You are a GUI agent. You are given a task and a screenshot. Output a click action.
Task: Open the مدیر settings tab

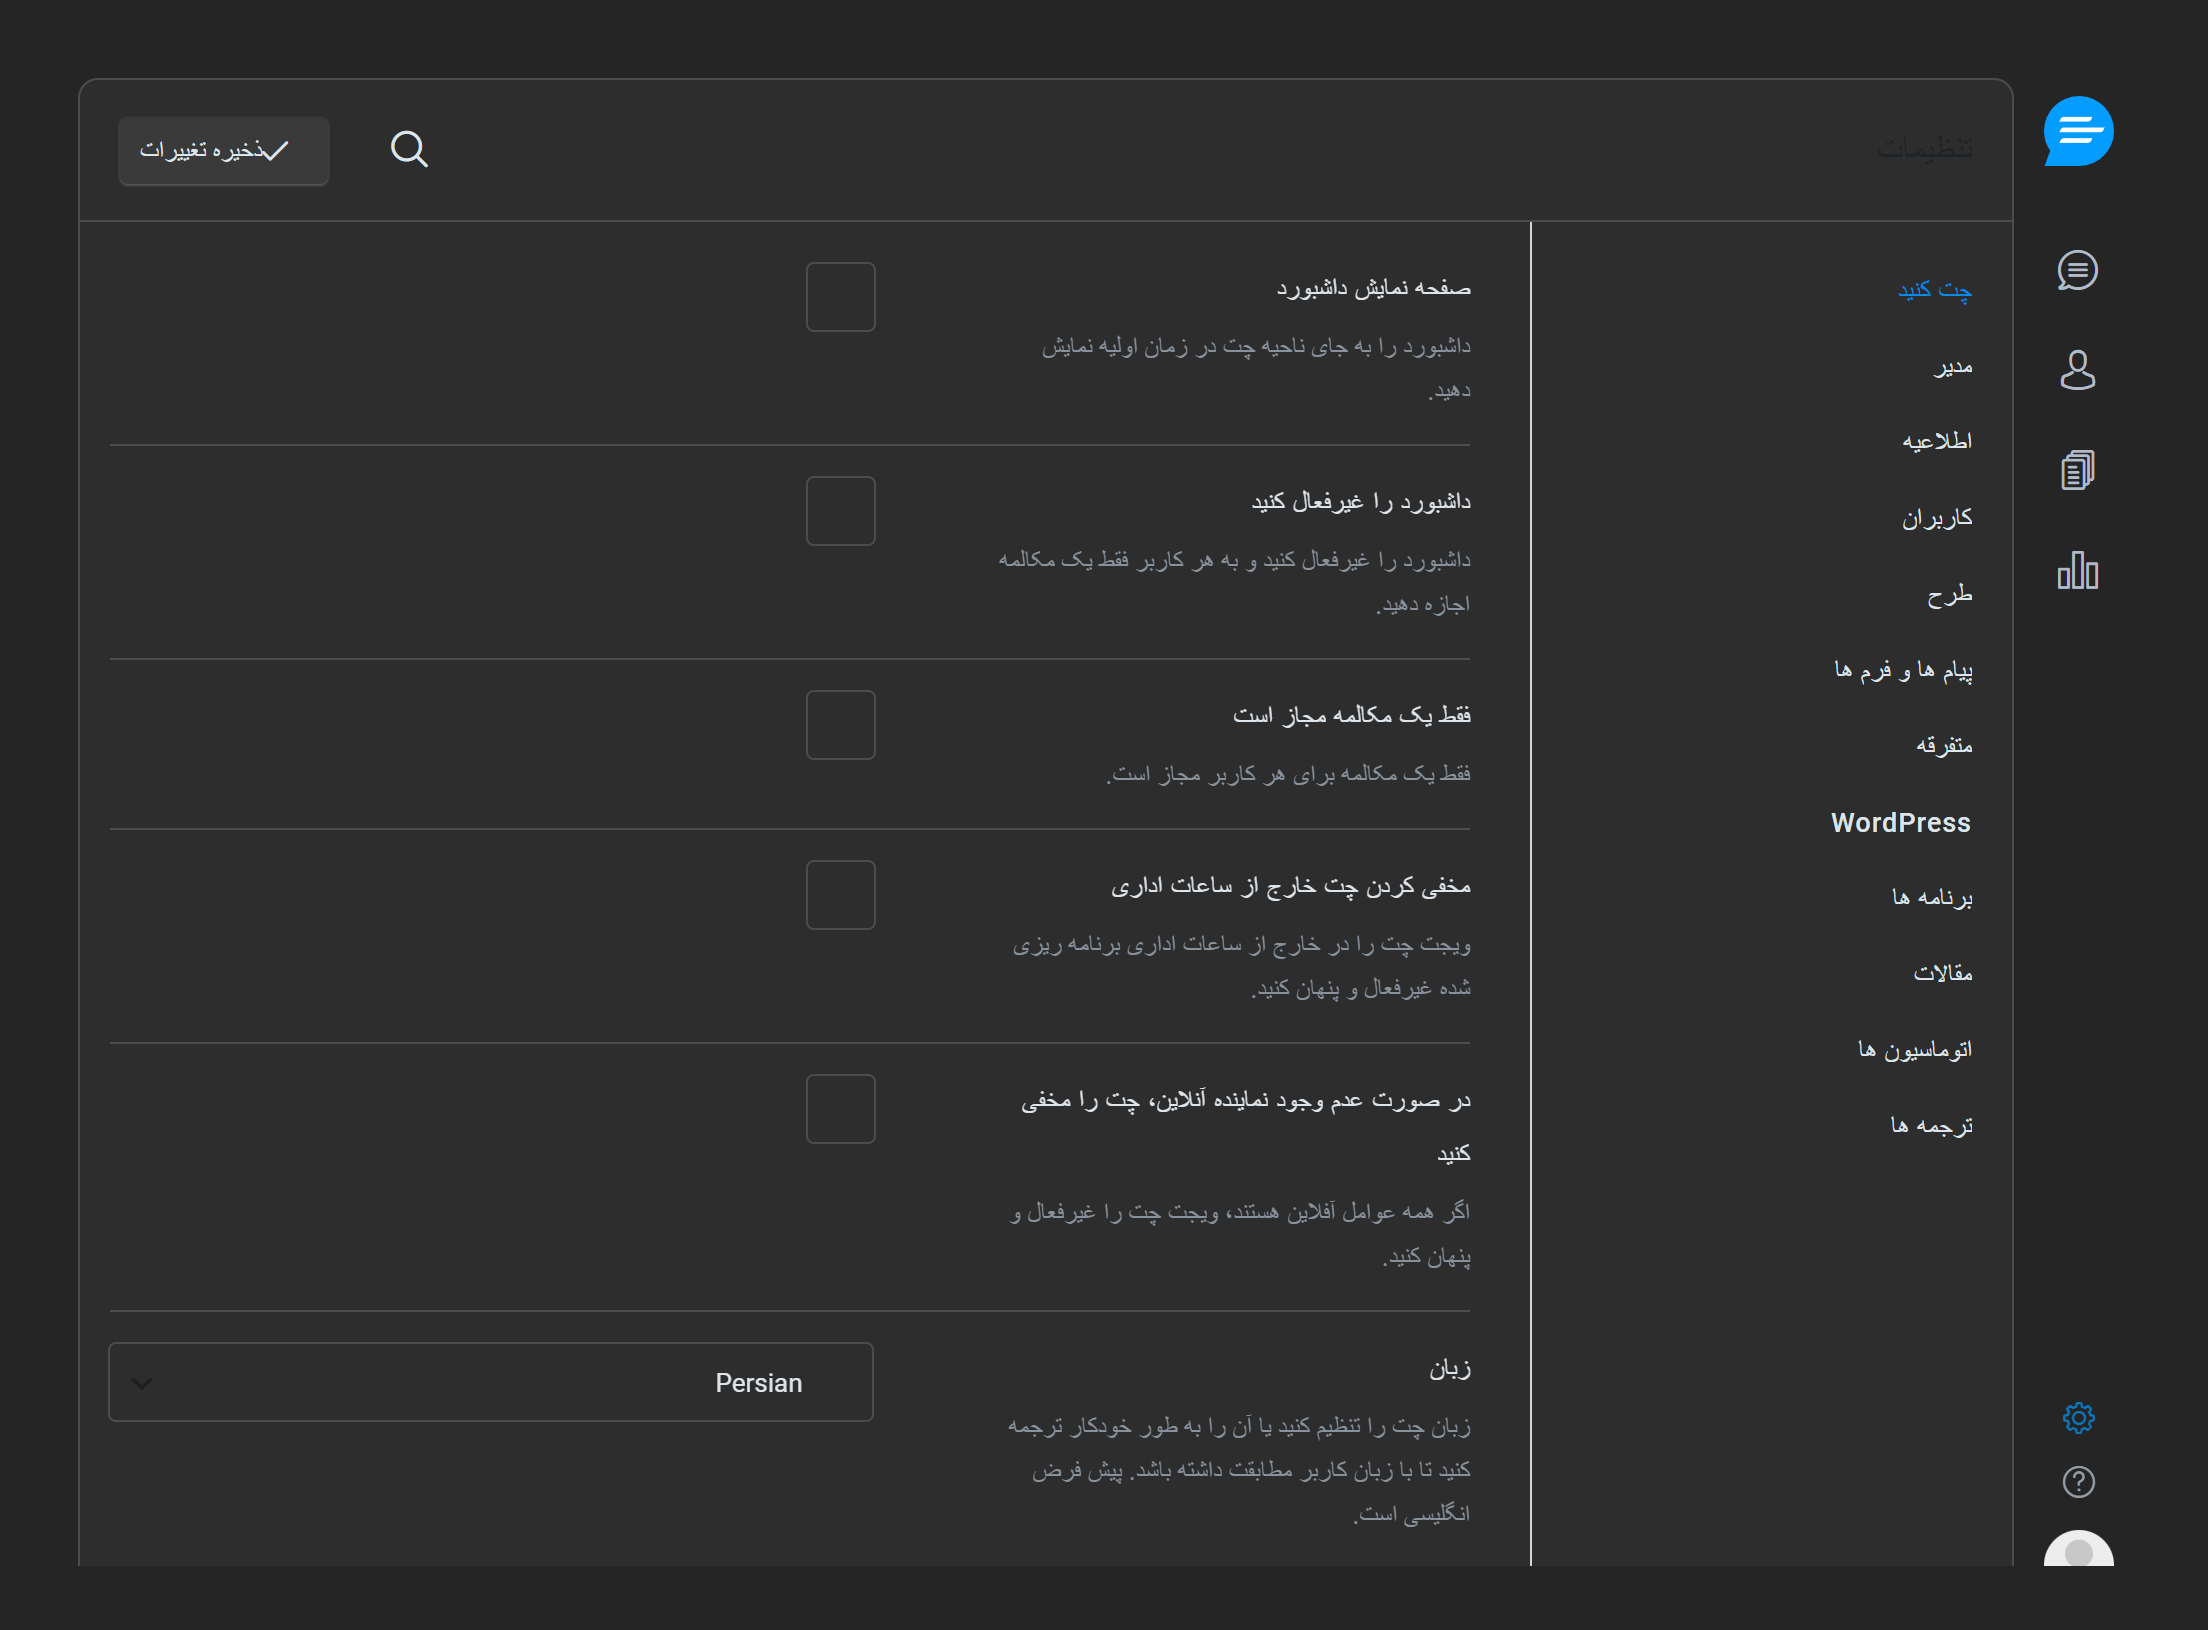pos(1953,366)
